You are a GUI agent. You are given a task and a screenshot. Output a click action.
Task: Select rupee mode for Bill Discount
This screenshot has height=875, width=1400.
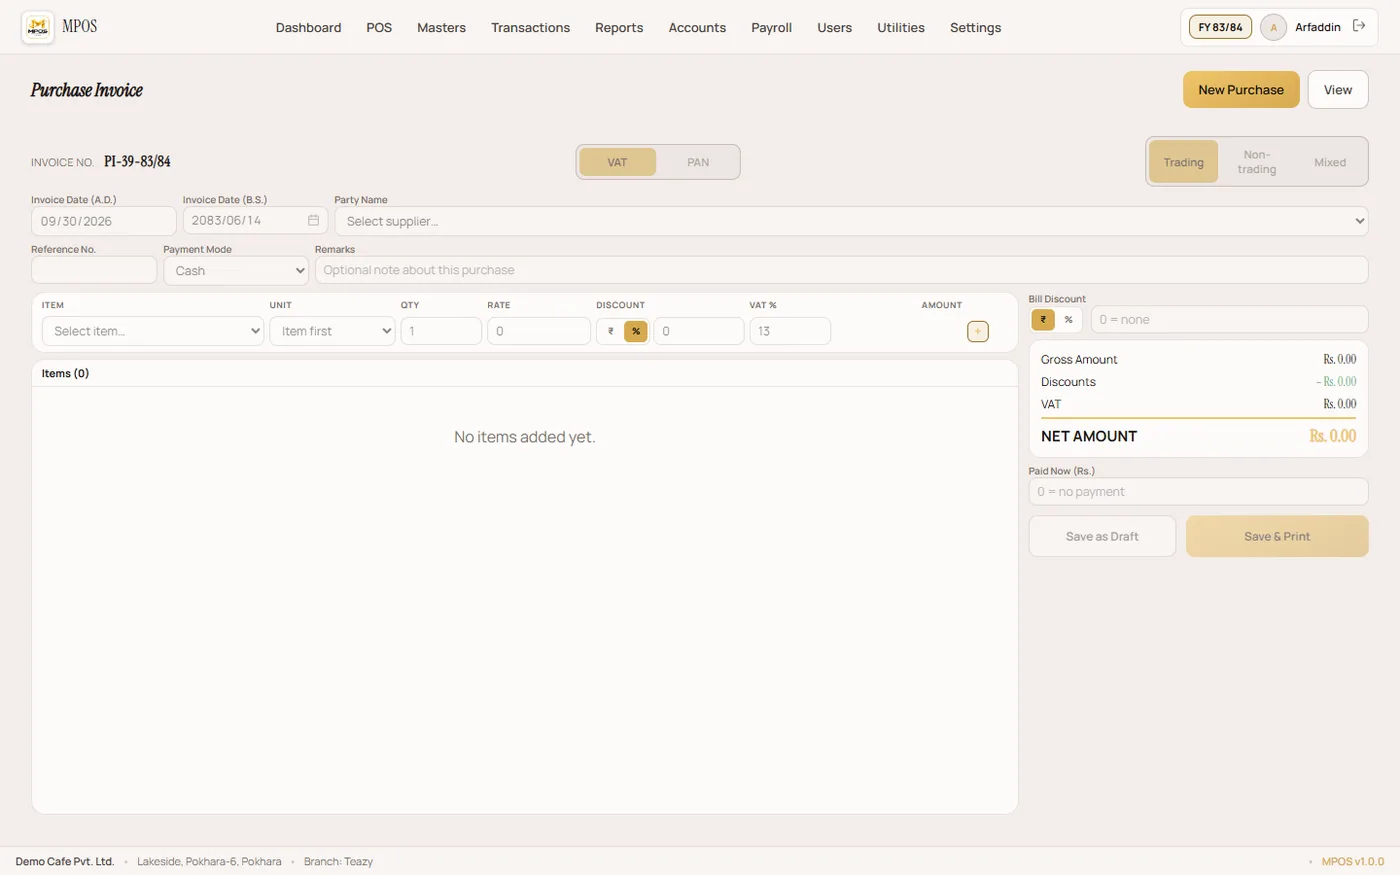tap(1043, 320)
